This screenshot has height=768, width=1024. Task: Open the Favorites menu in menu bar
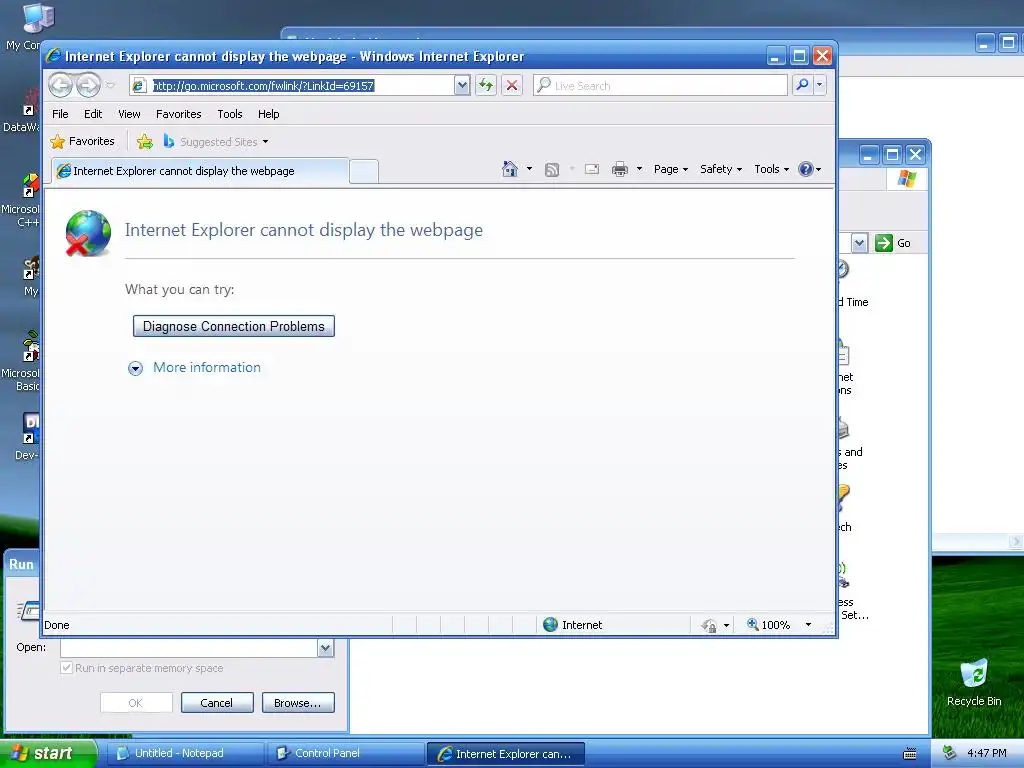[x=178, y=114]
